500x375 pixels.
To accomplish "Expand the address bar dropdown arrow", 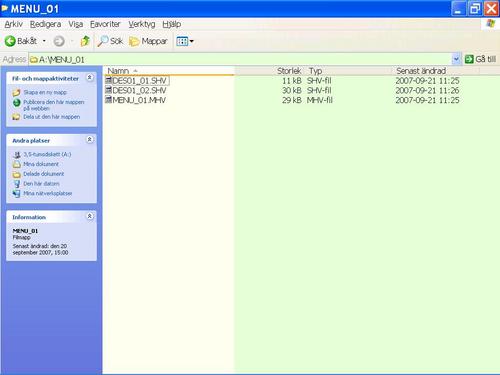I will [456, 59].
